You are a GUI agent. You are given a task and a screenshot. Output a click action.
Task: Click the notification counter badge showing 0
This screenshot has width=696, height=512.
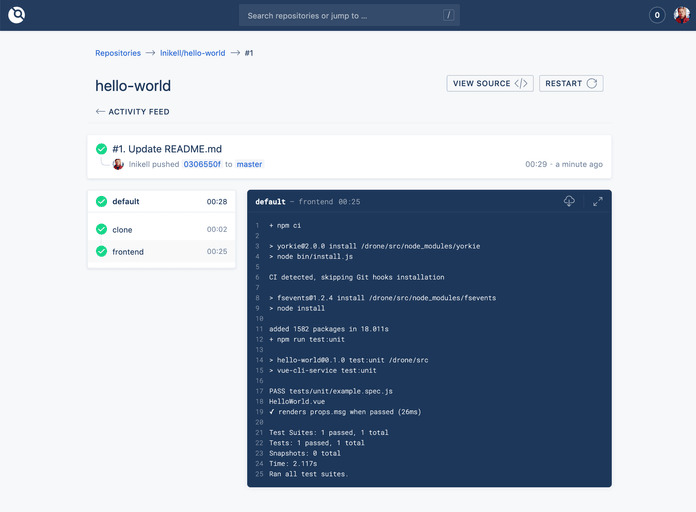point(657,15)
